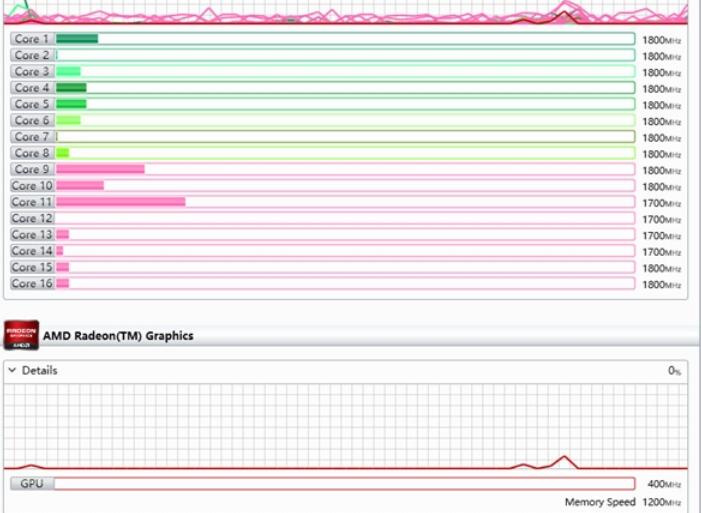The width and height of the screenshot is (701, 513).
Task: Click the Core 2 label
Action: click(32, 55)
